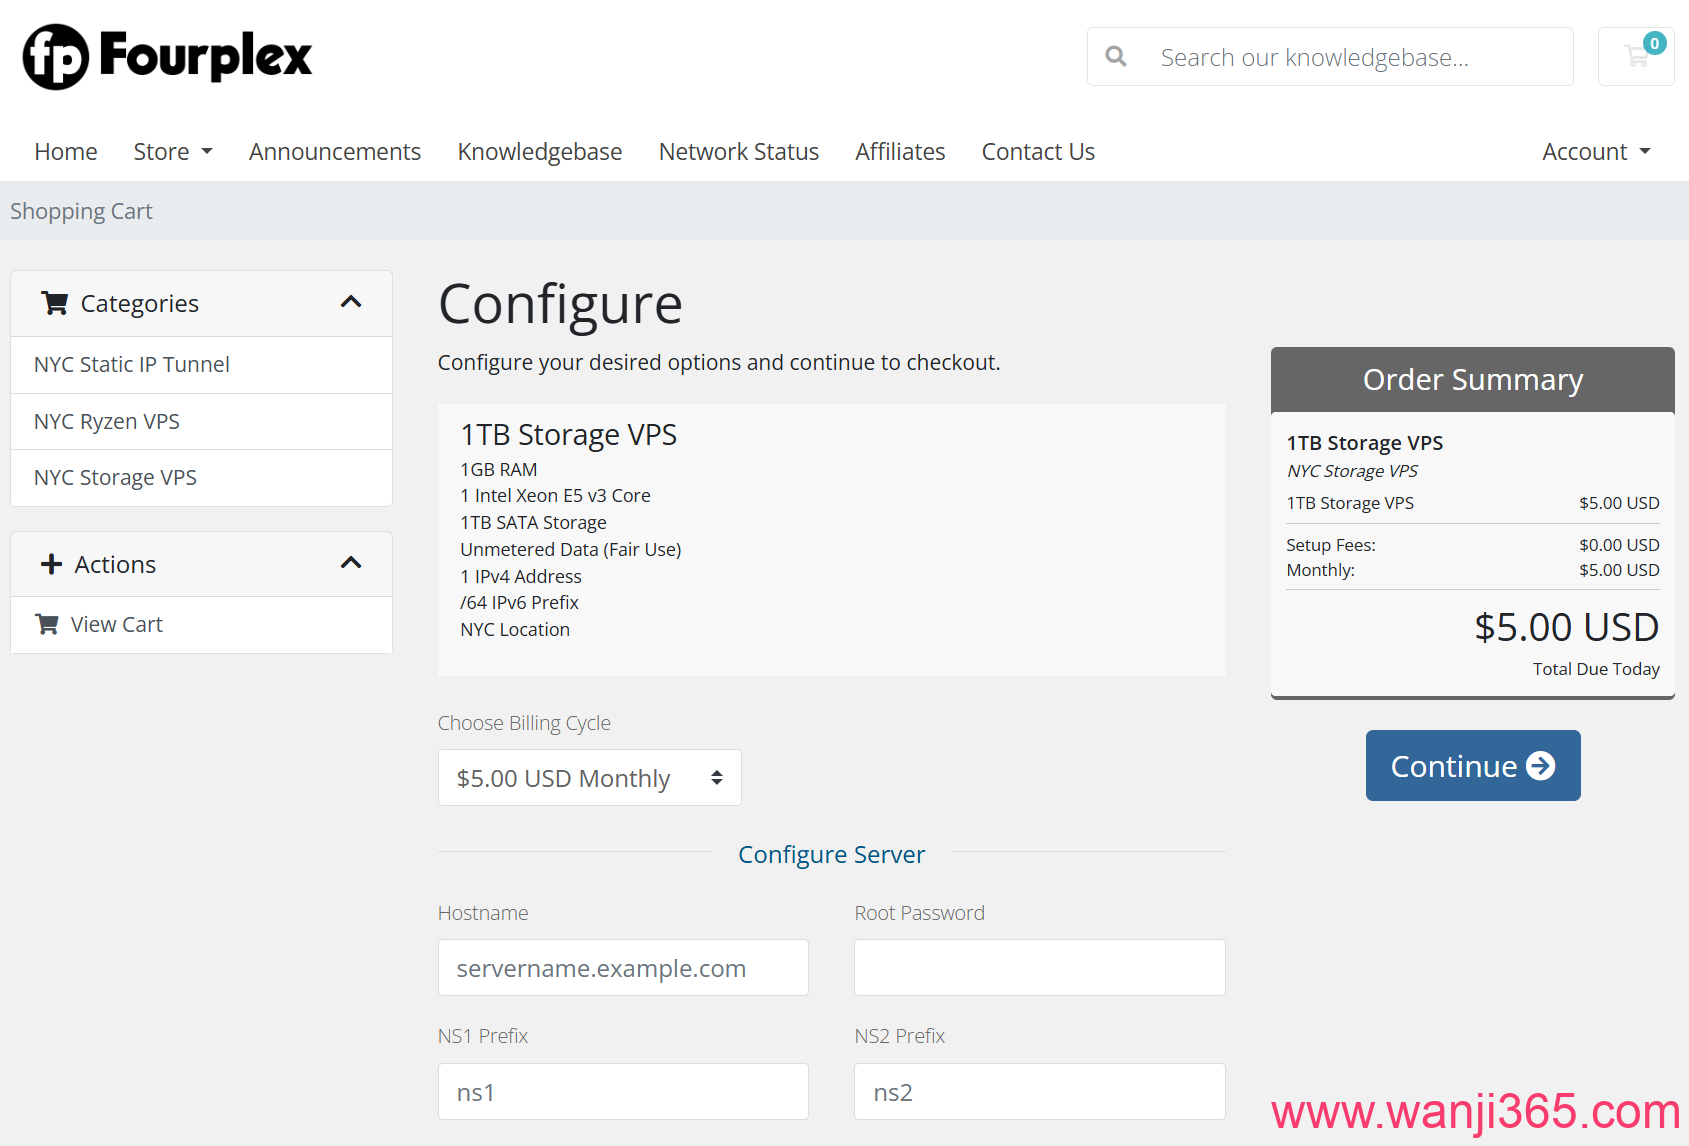Select NYC Ryzen VPS category

[107, 421]
